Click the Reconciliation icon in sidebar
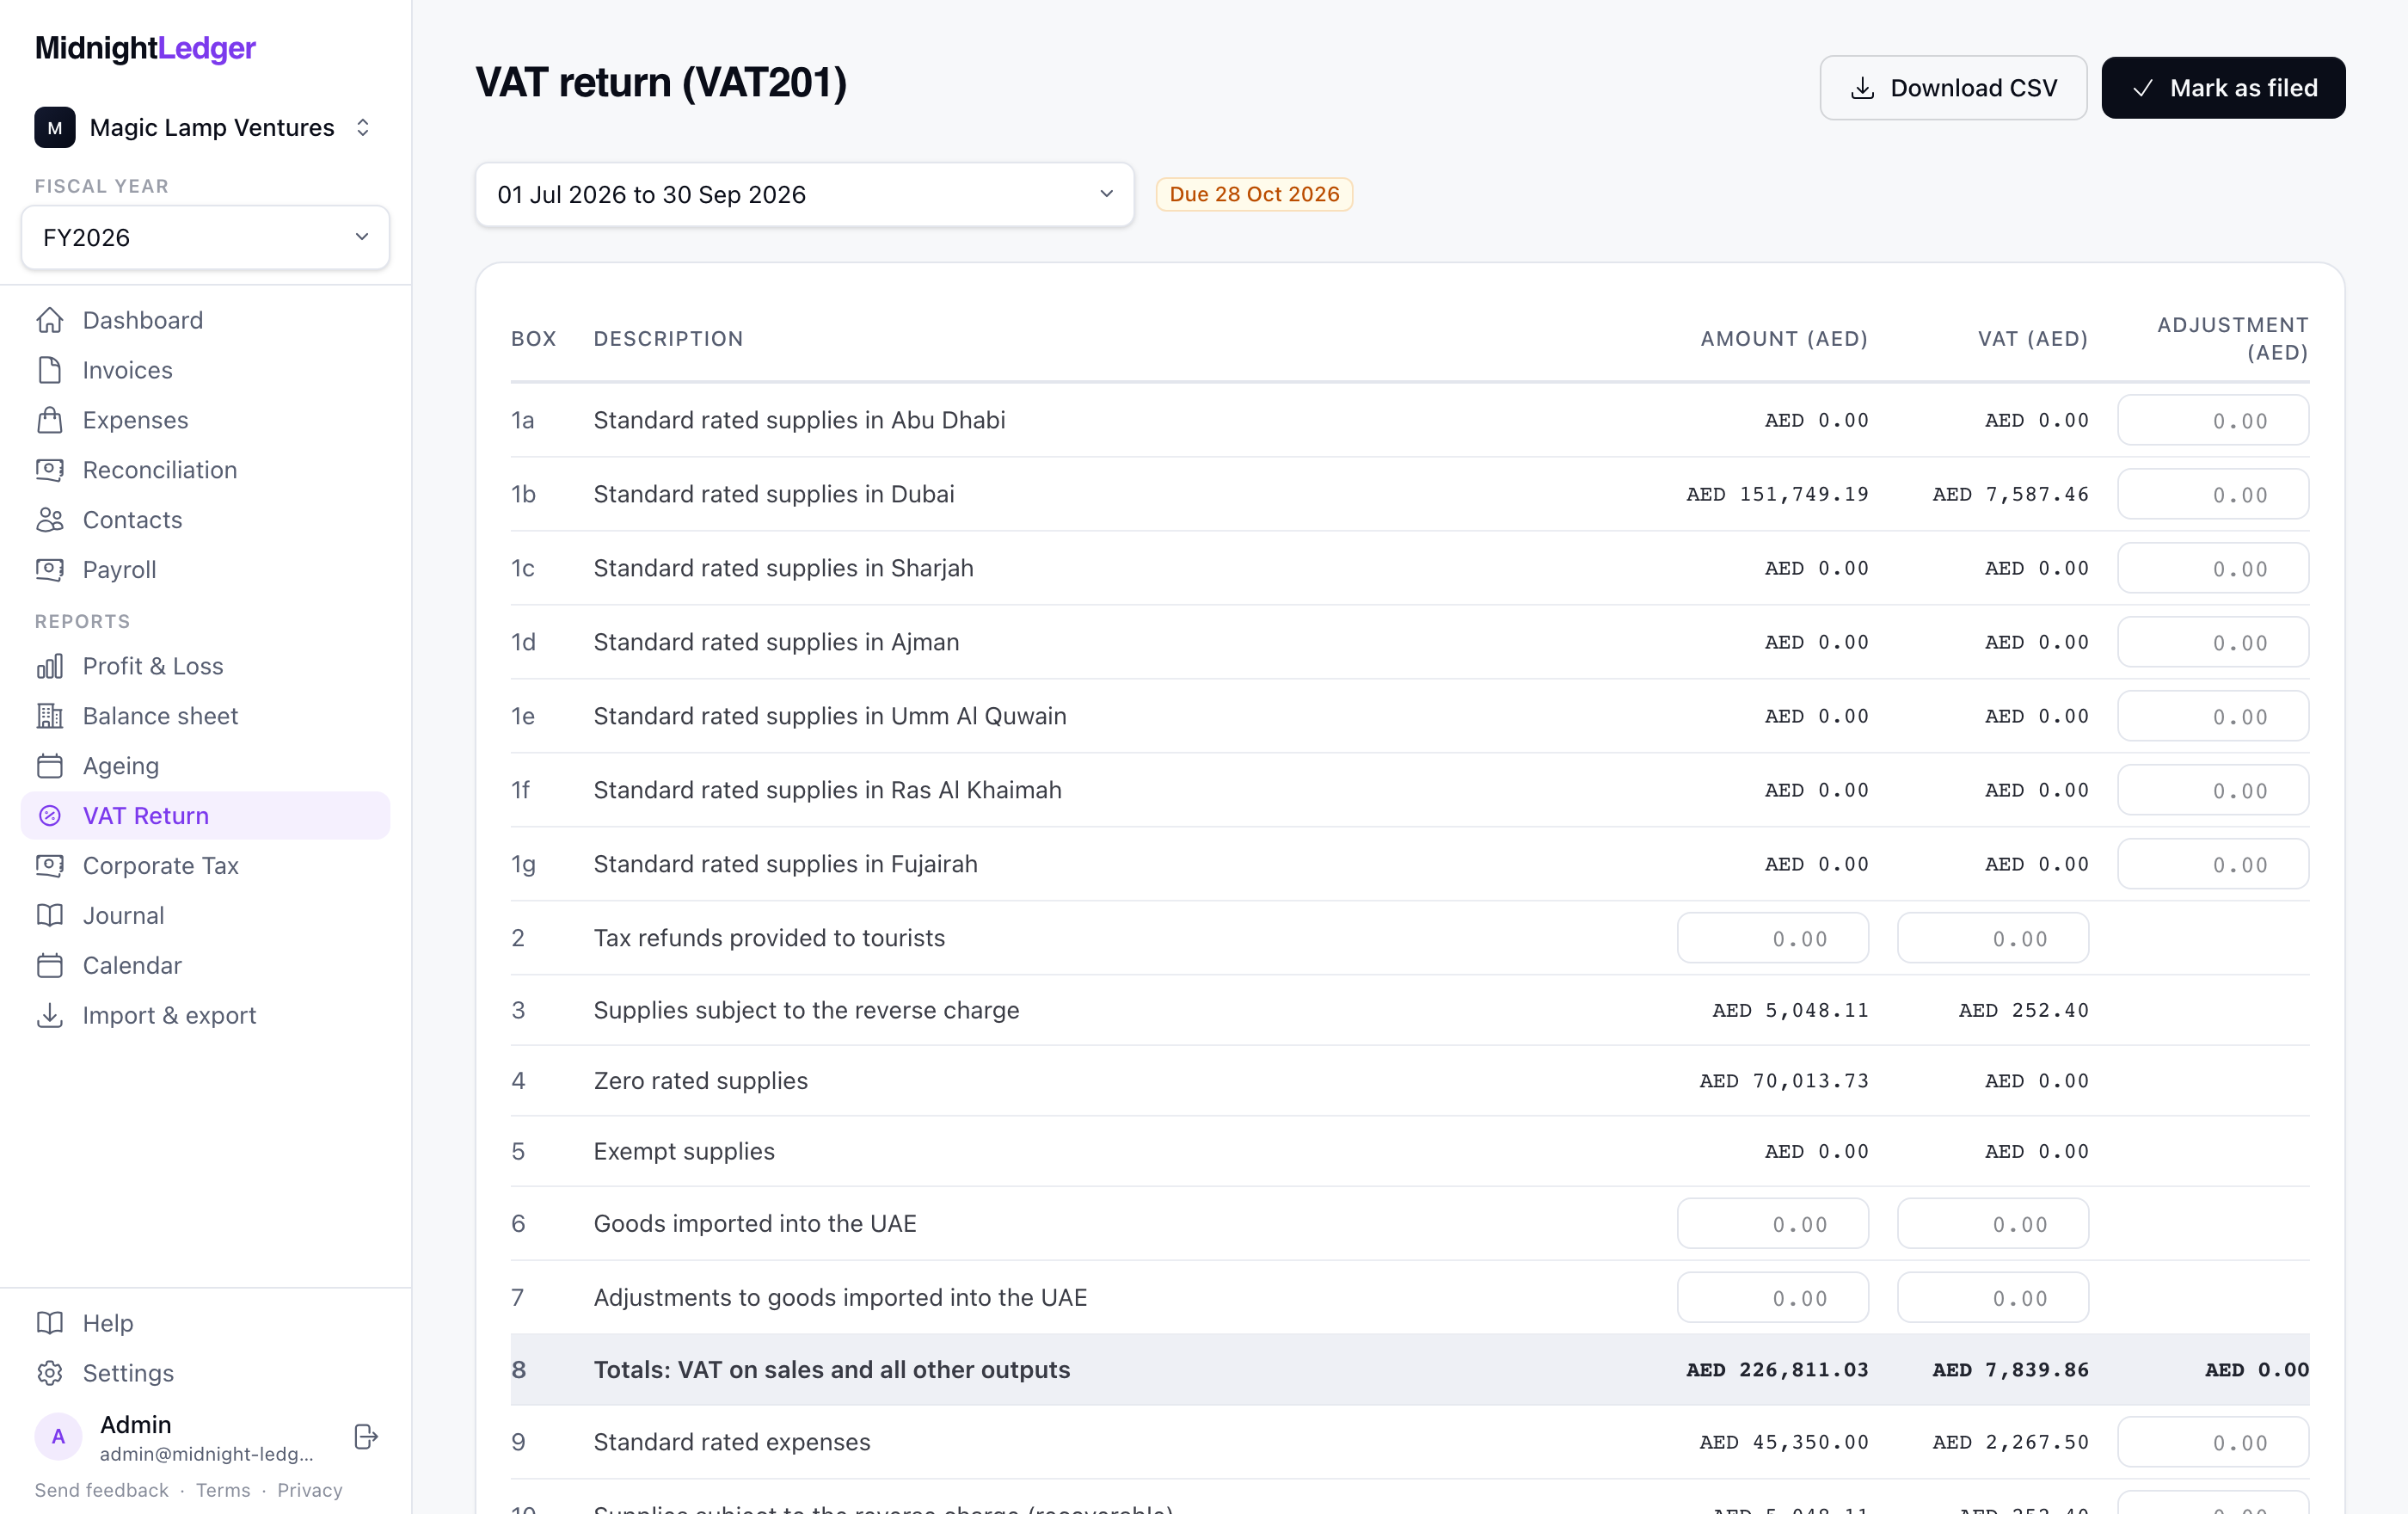 50,470
